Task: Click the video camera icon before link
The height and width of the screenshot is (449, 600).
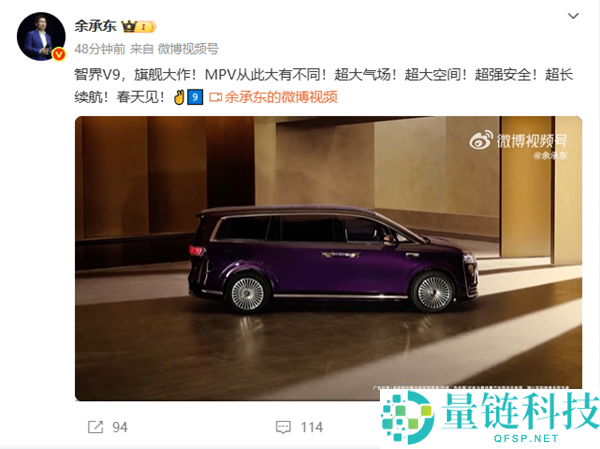Action: click(x=215, y=98)
